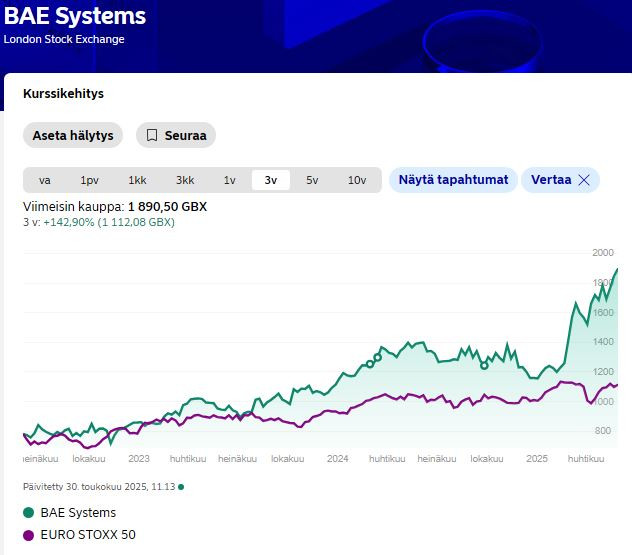Image resolution: width=632 pixels, height=555 pixels.
Task: Click the Päivitetty 30. toukokuu 2025 timestamp
Action: coord(99,487)
